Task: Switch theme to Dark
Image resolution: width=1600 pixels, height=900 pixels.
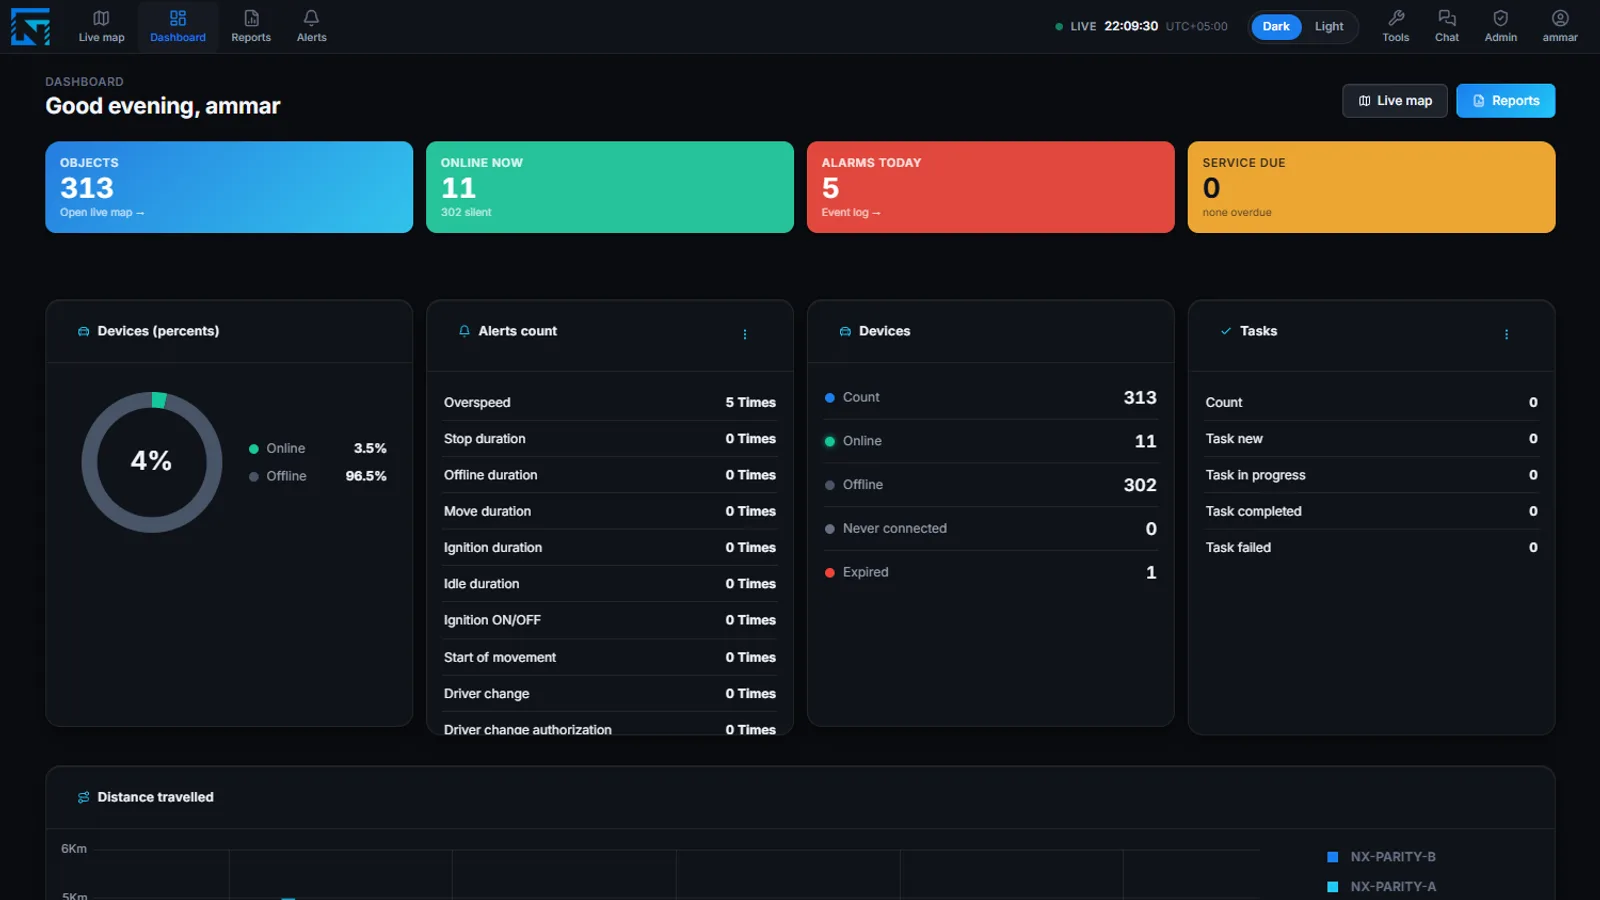Action: [x=1276, y=27]
